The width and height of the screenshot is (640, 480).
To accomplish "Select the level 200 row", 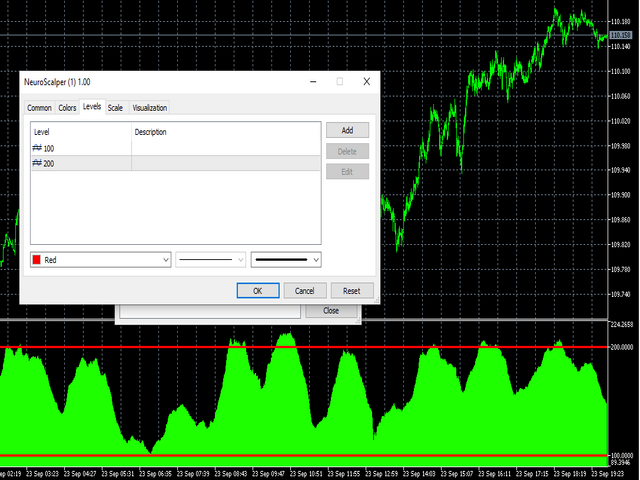I will 176,163.
